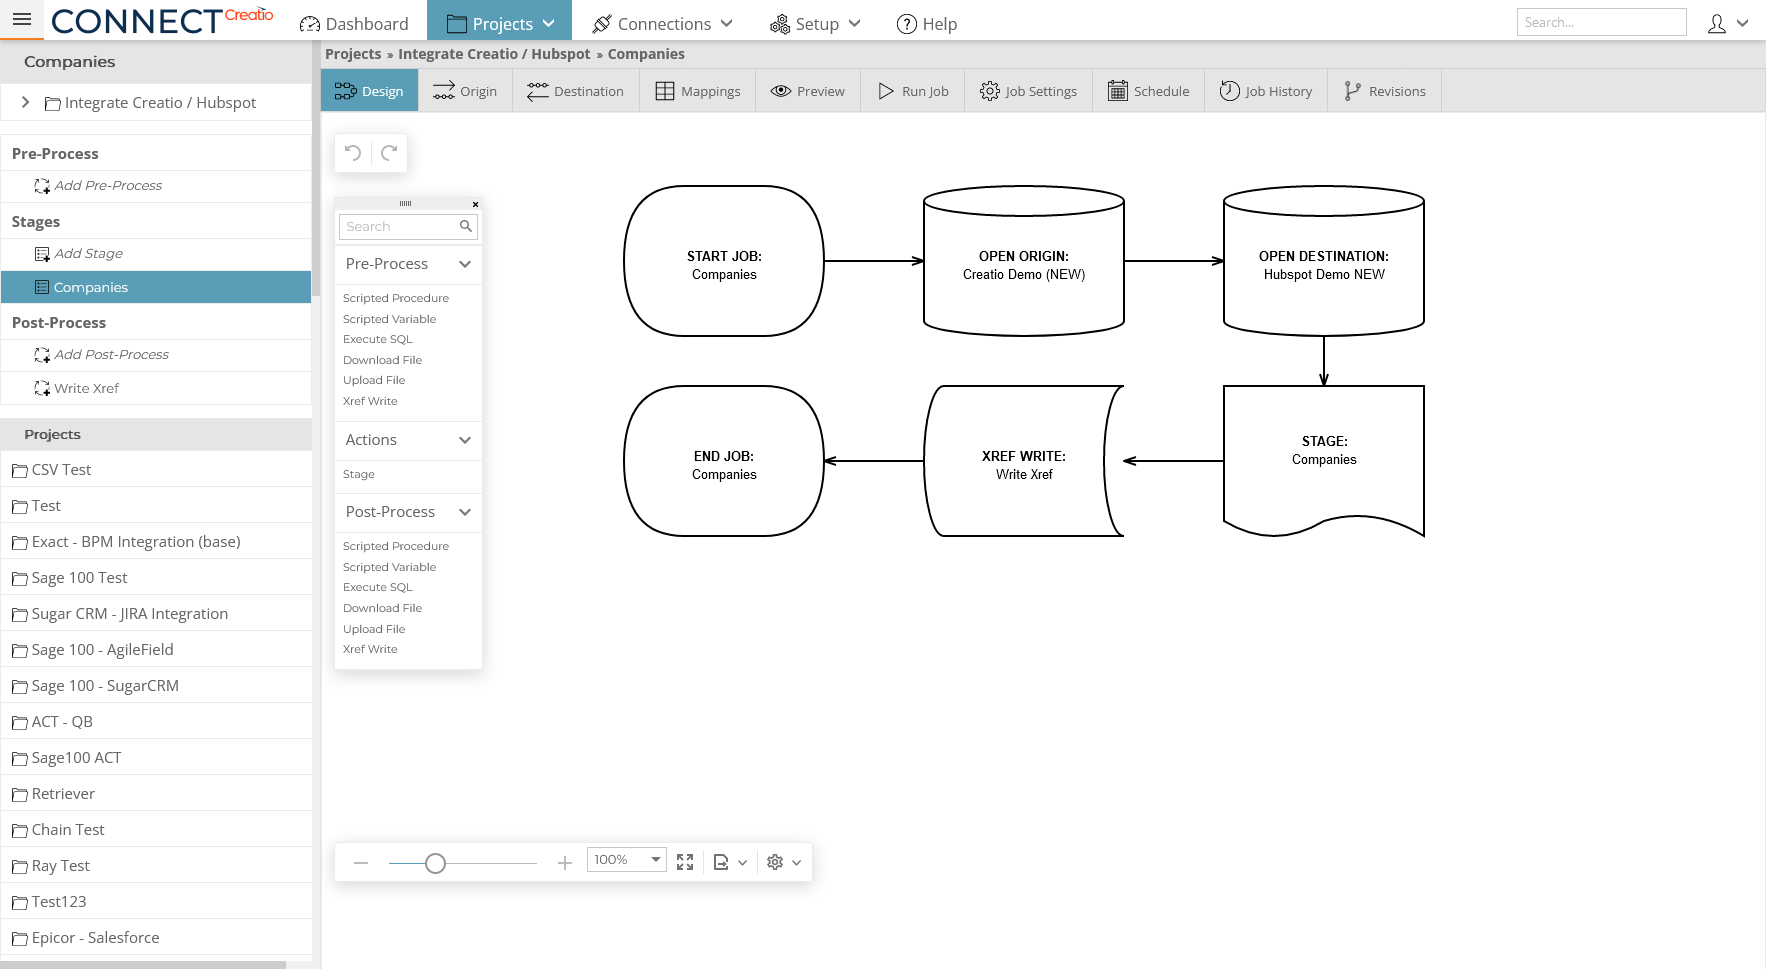Expand the Integrate Creatio / Hubspot project

[x=25, y=102]
